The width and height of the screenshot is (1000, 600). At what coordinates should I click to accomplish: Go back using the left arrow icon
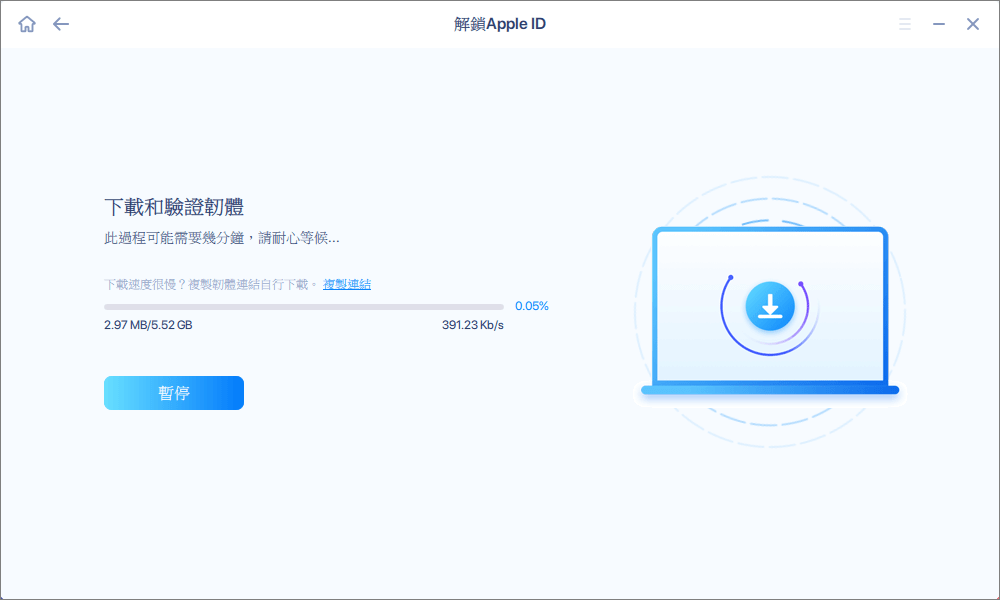[x=60, y=23]
